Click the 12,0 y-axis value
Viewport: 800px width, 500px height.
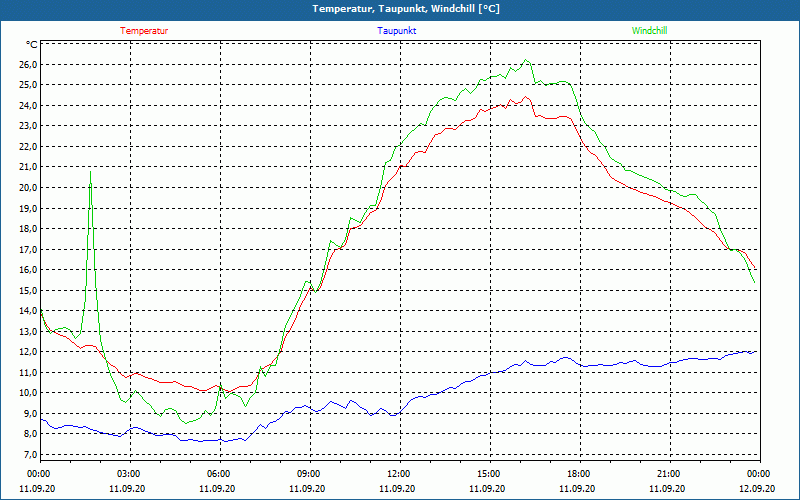(29, 352)
